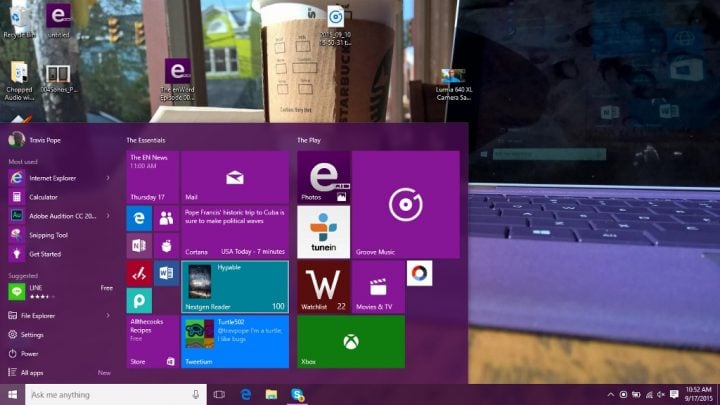Image resolution: width=720 pixels, height=405 pixels.
Task: Open the Mail tile
Action: coord(235,177)
